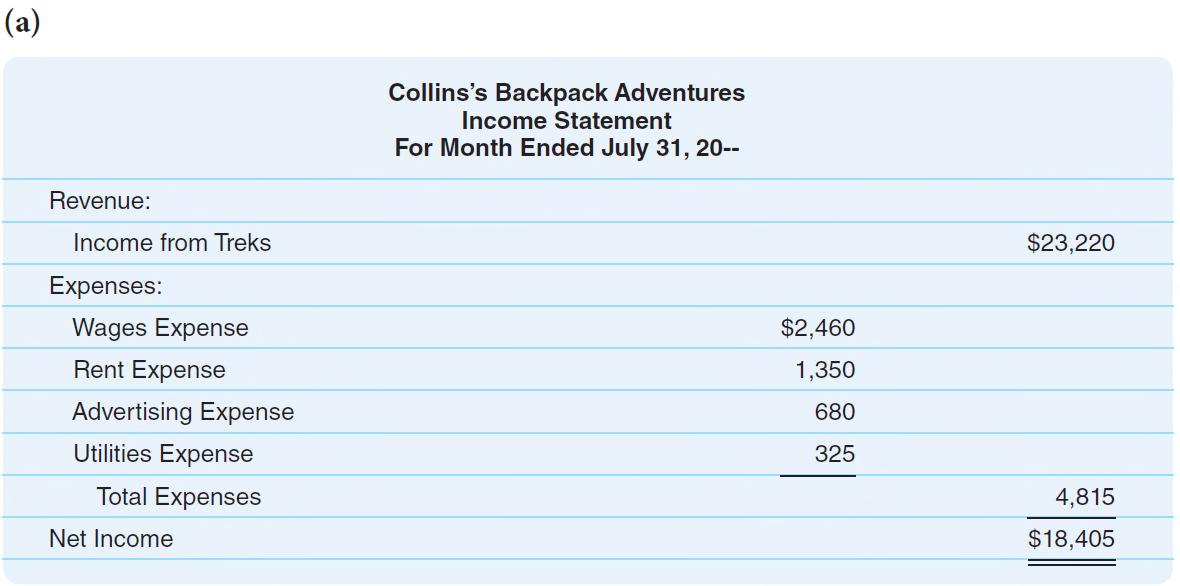
Task: Select the Wages Expense label
Action: [x=160, y=328]
